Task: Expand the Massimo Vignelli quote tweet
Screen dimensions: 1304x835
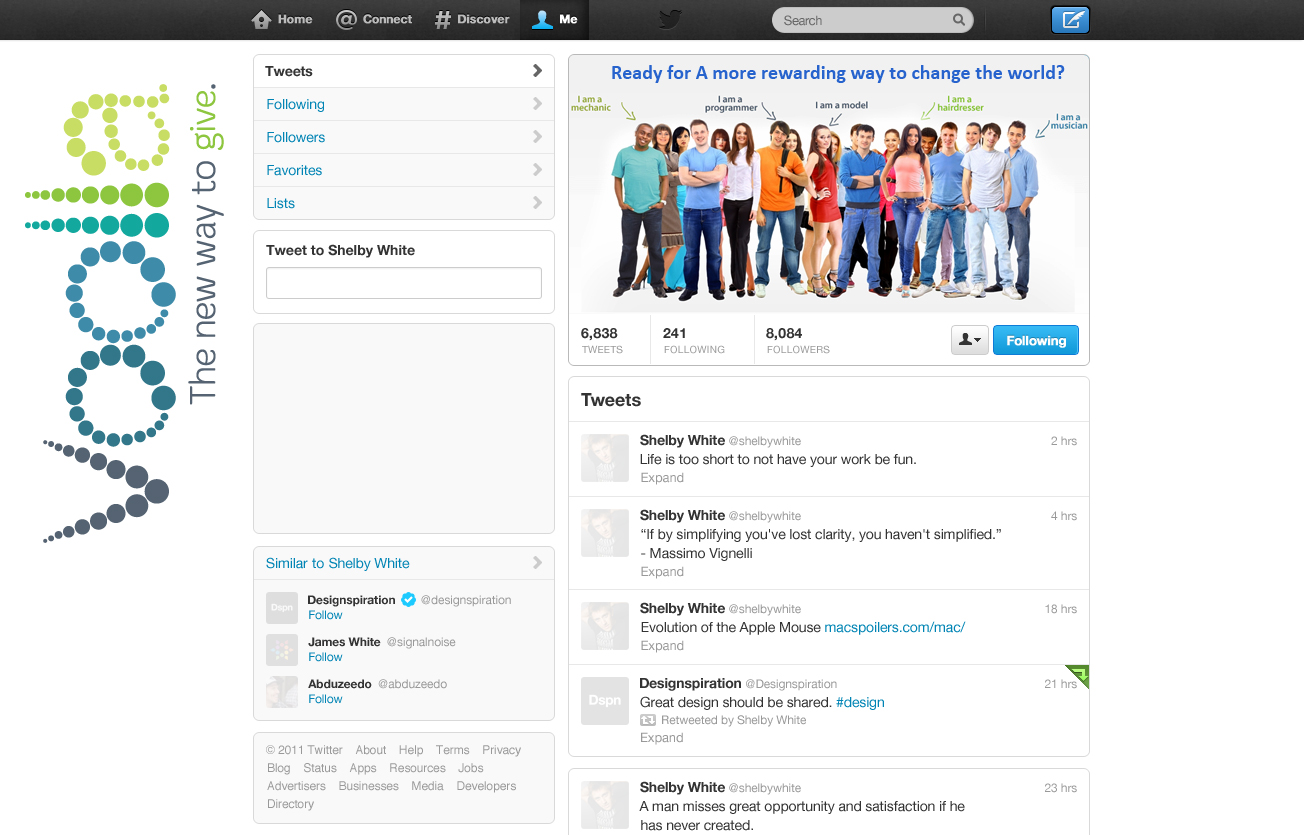Action: 662,572
